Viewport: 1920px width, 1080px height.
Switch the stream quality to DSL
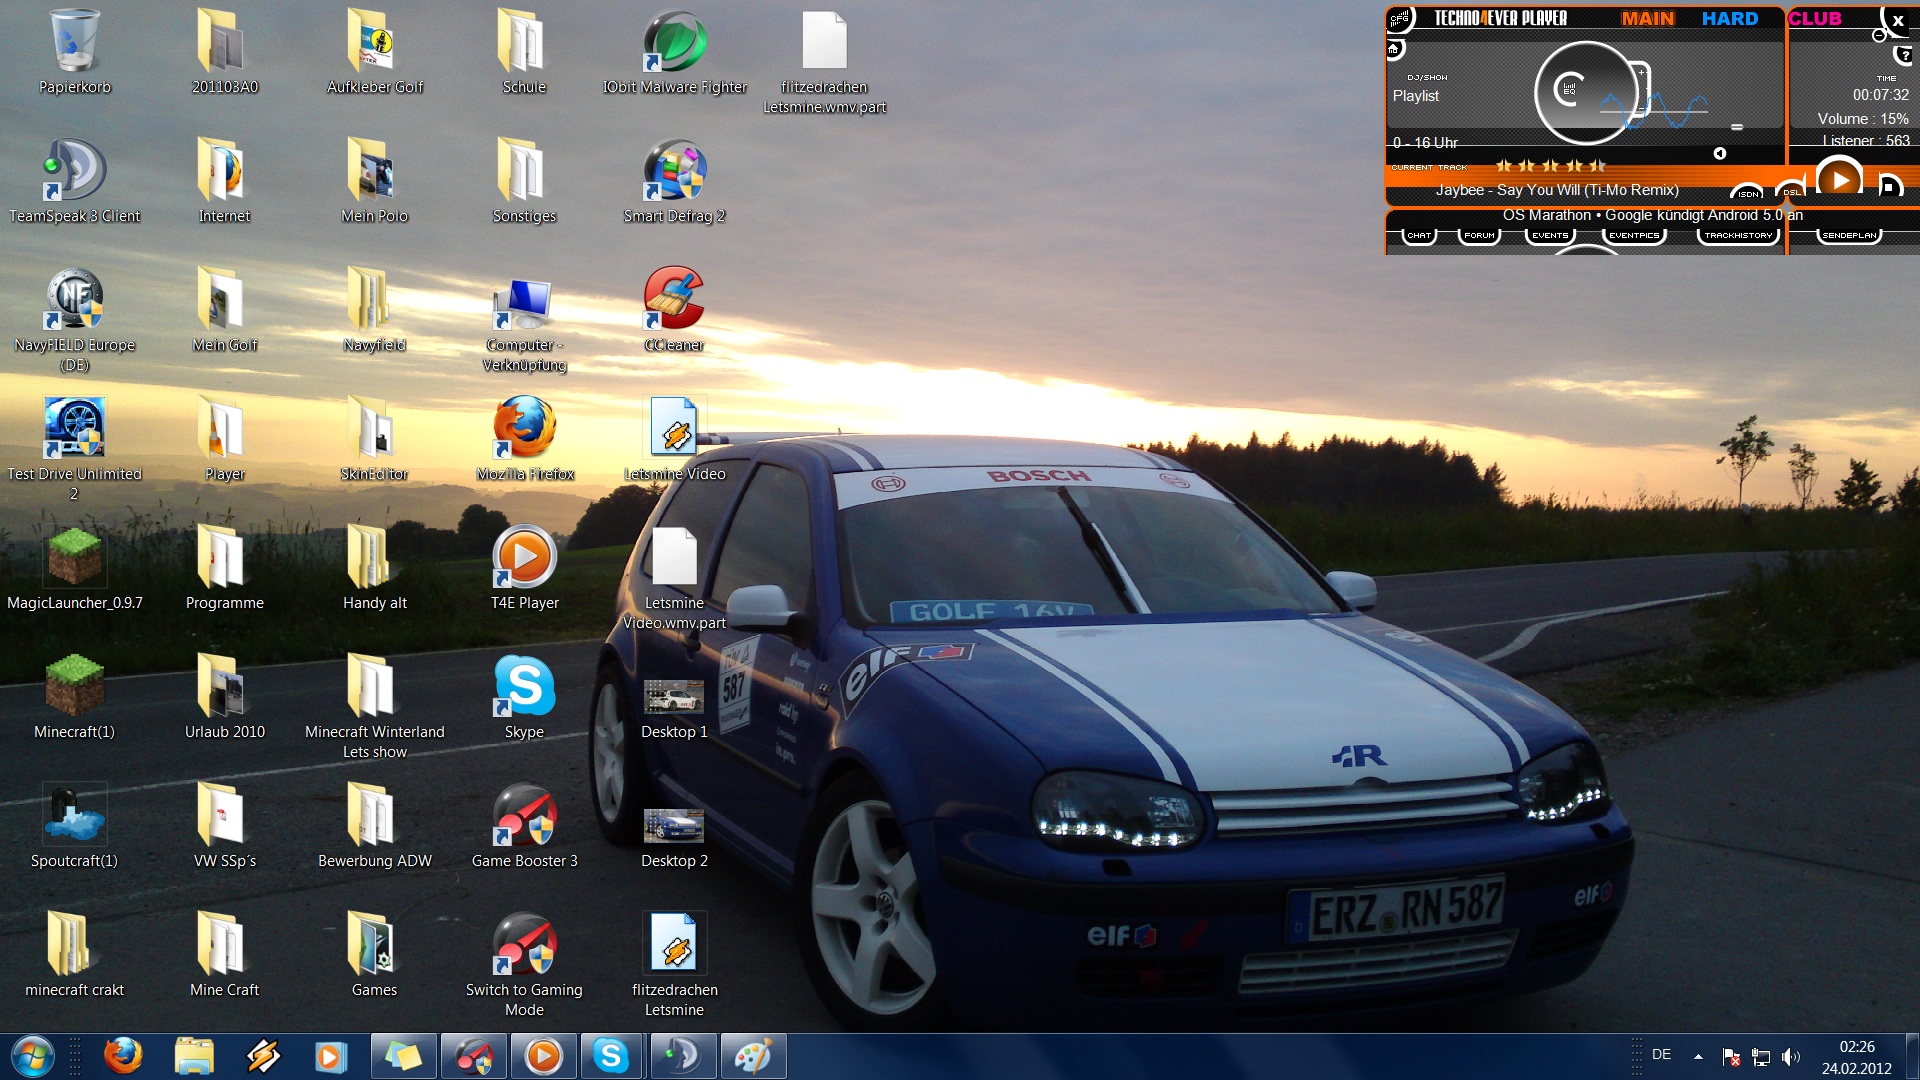[1790, 192]
